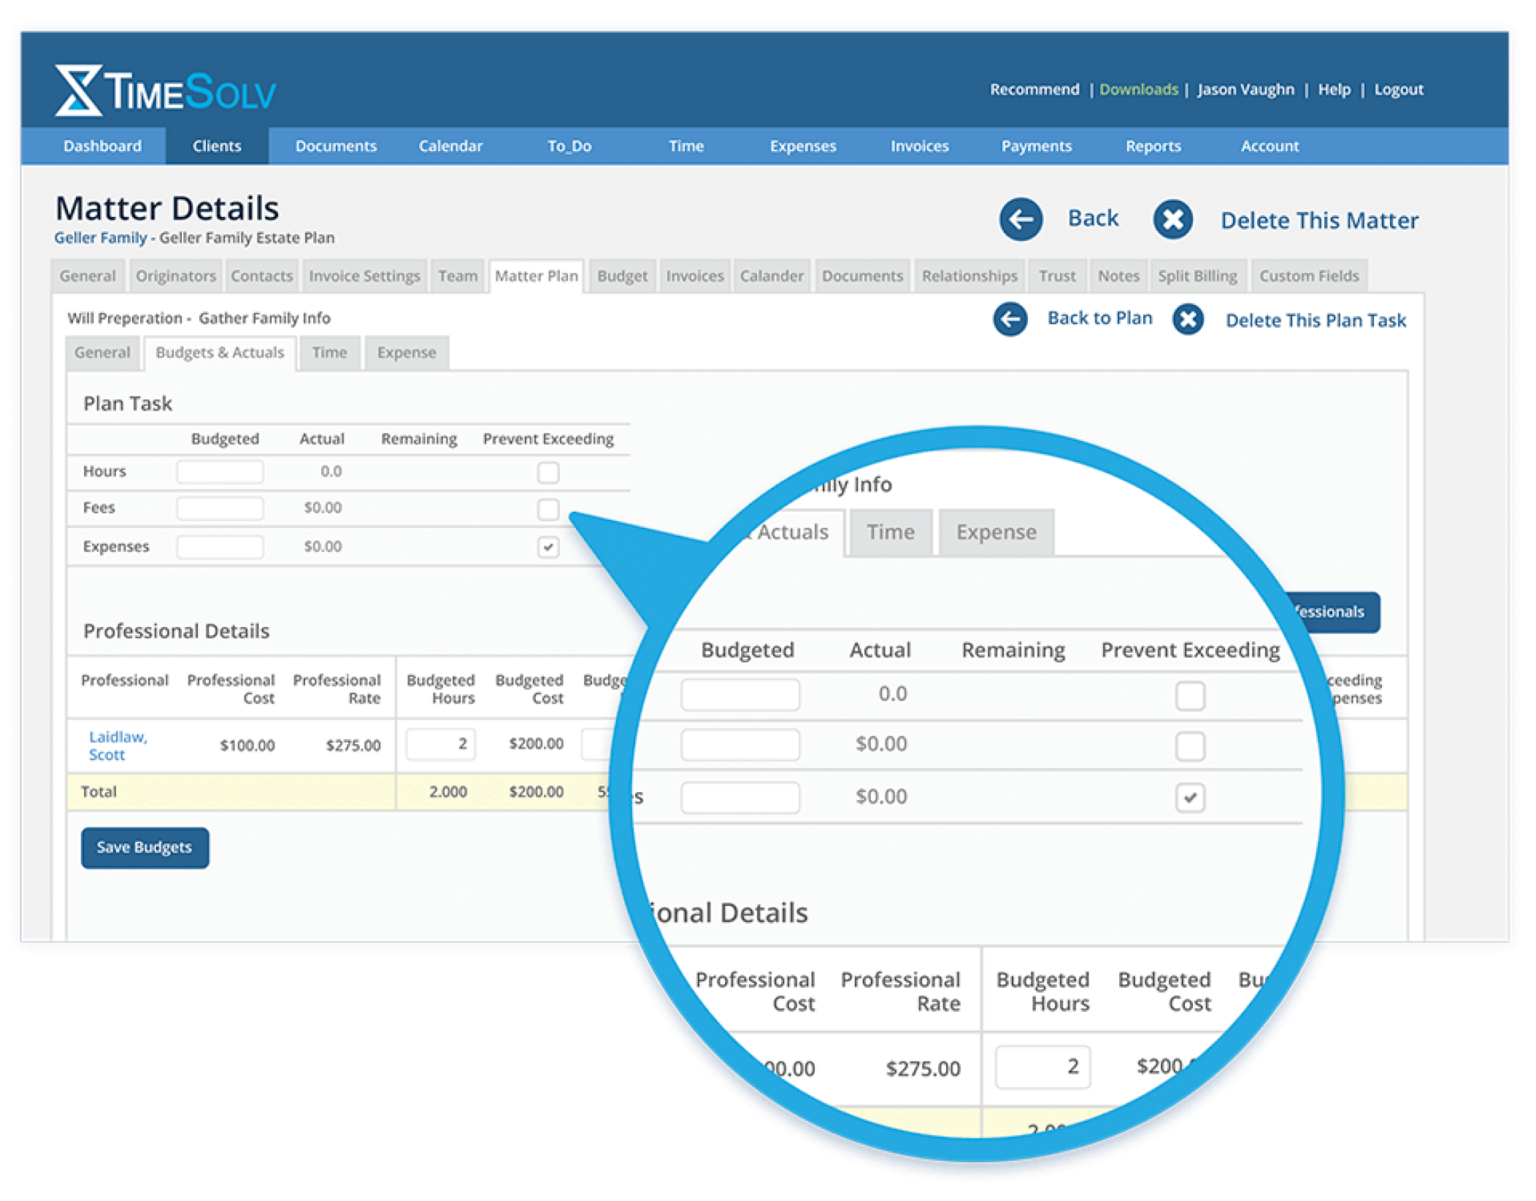The width and height of the screenshot is (1536, 1201).
Task: Enable Prevent Exceeding for Fees
Action: [548, 509]
